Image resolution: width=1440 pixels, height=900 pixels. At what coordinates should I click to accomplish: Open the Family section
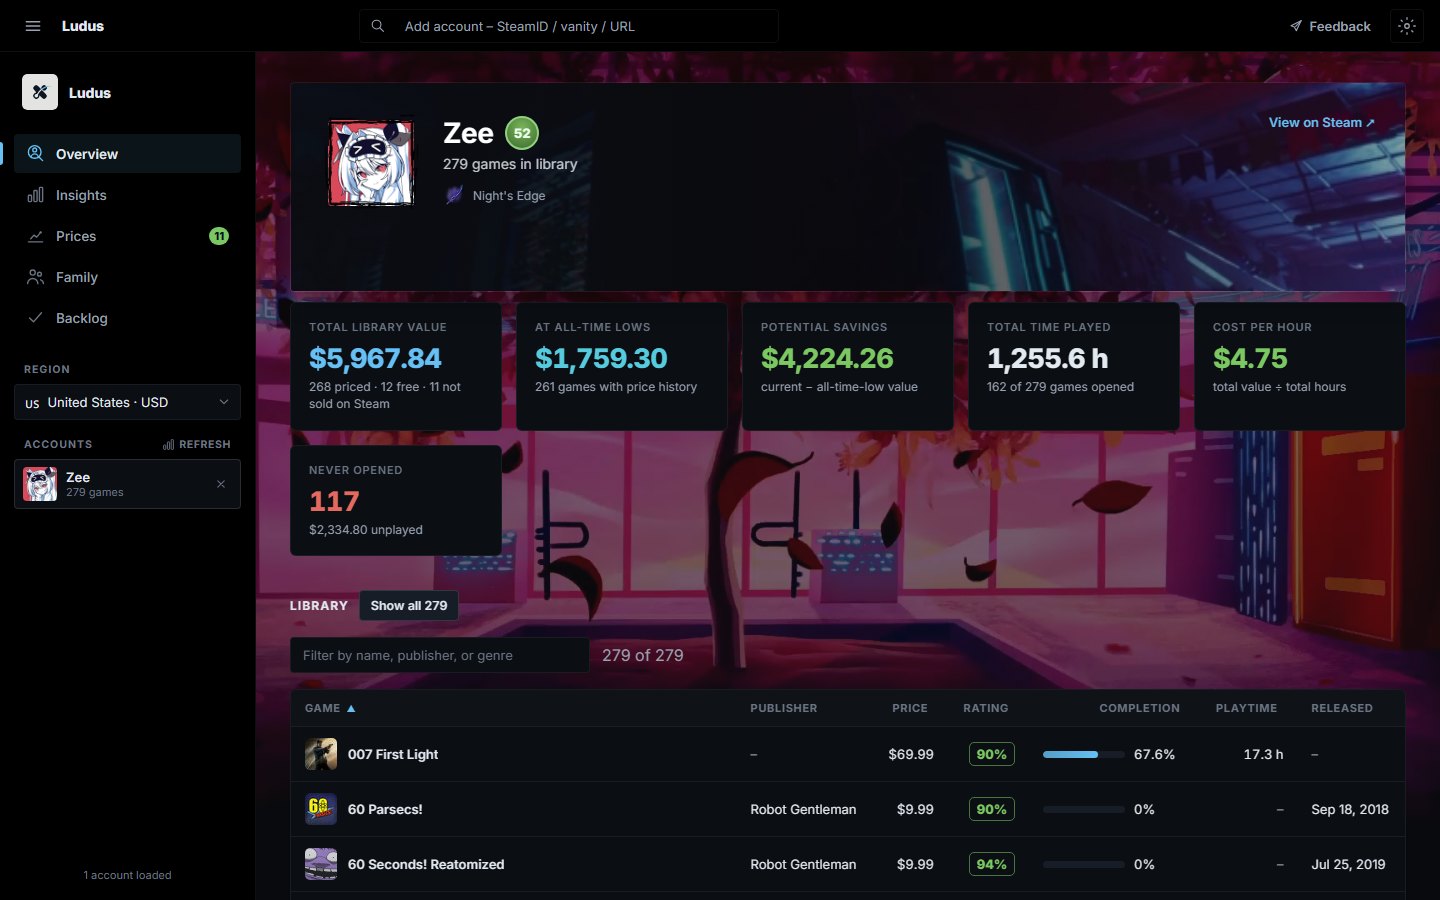pos(127,277)
